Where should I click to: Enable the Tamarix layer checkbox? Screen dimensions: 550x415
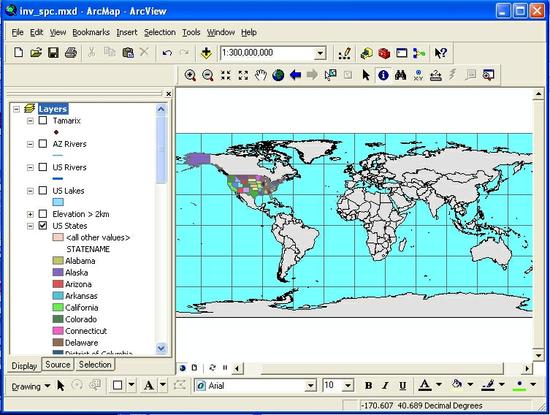[x=43, y=120]
